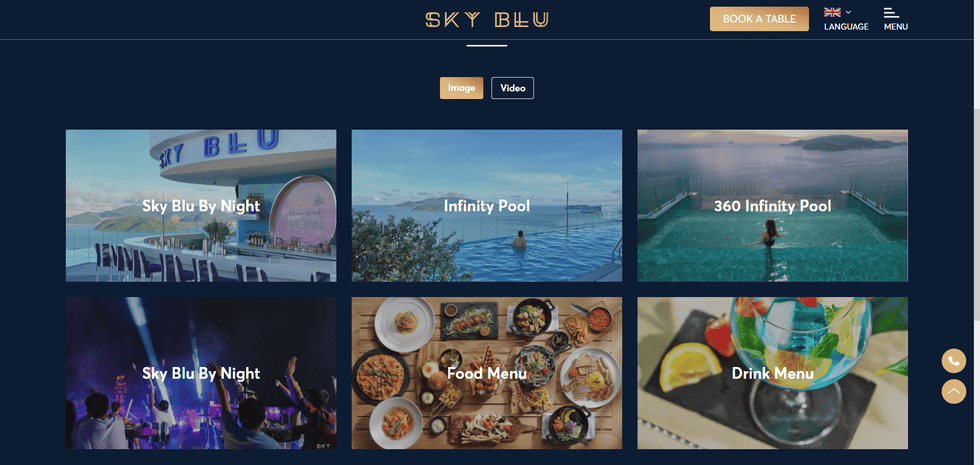
Task: Open the night party concert gallery
Action: point(201,373)
